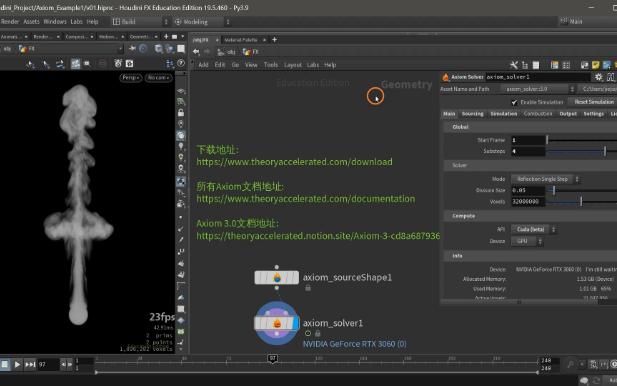The height and width of the screenshot is (386, 617).
Task: Click the network editor back arrow
Action: click(196, 52)
